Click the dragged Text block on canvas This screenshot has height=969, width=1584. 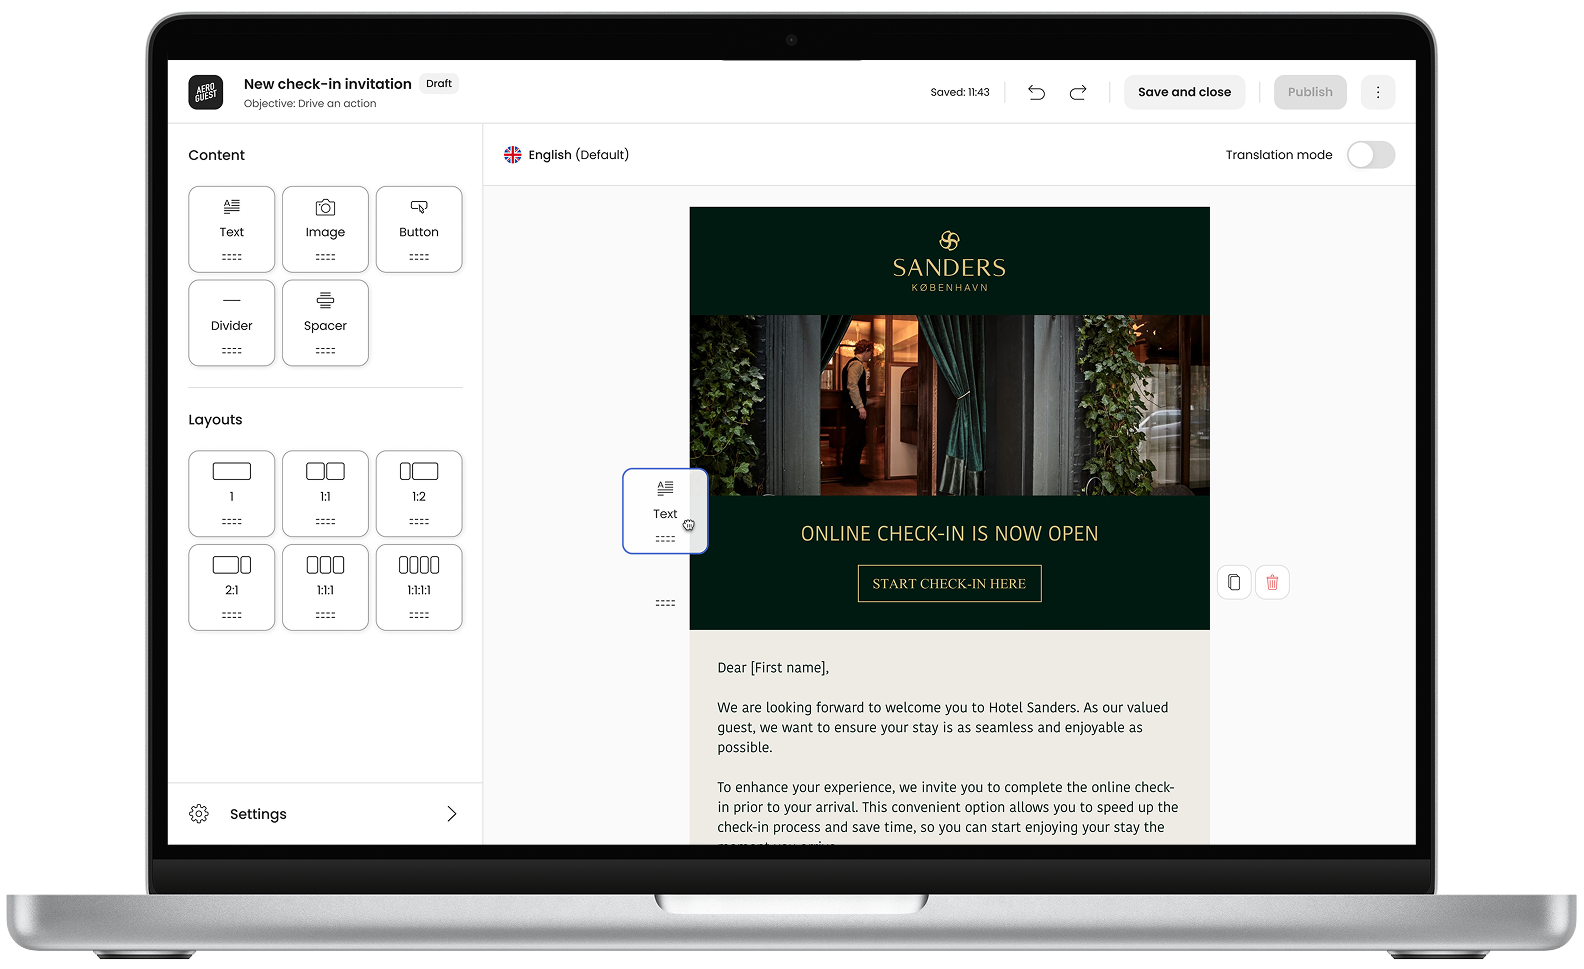point(665,511)
